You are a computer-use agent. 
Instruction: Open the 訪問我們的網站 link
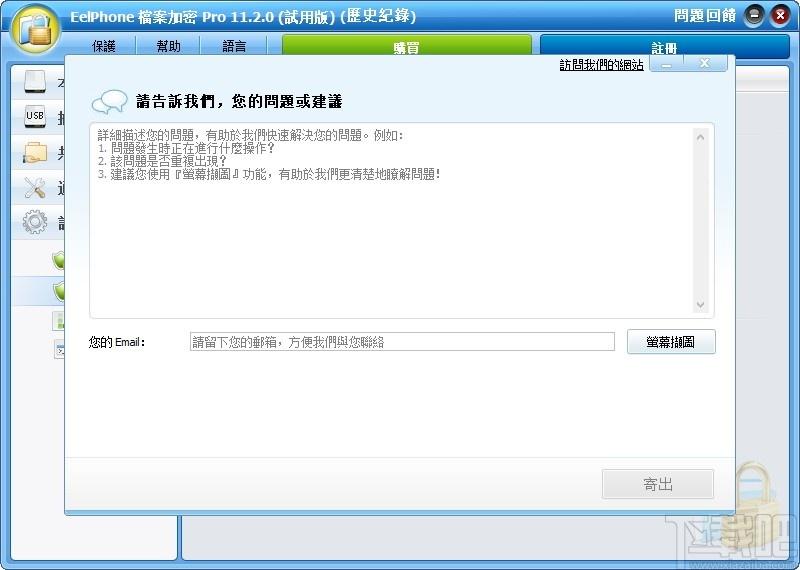(602, 65)
